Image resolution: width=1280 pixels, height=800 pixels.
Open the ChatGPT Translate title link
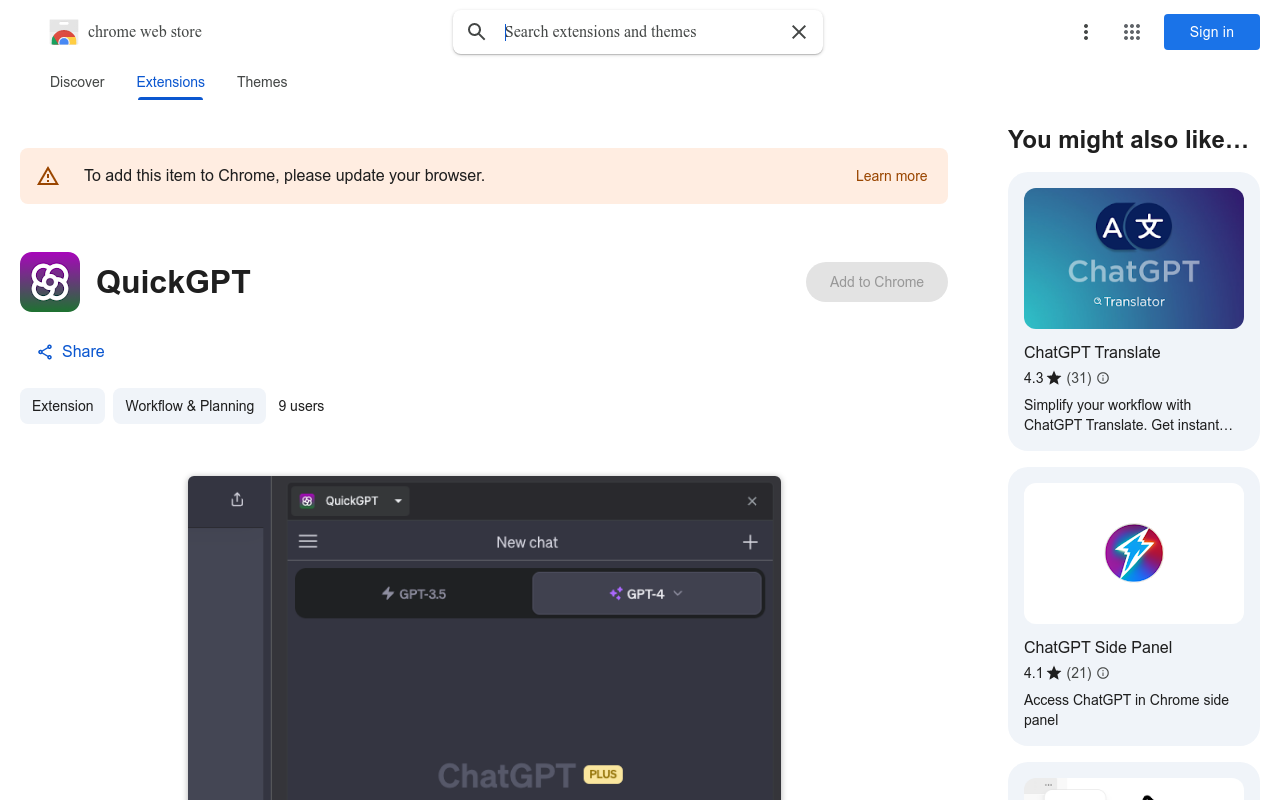tap(1092, 353)
